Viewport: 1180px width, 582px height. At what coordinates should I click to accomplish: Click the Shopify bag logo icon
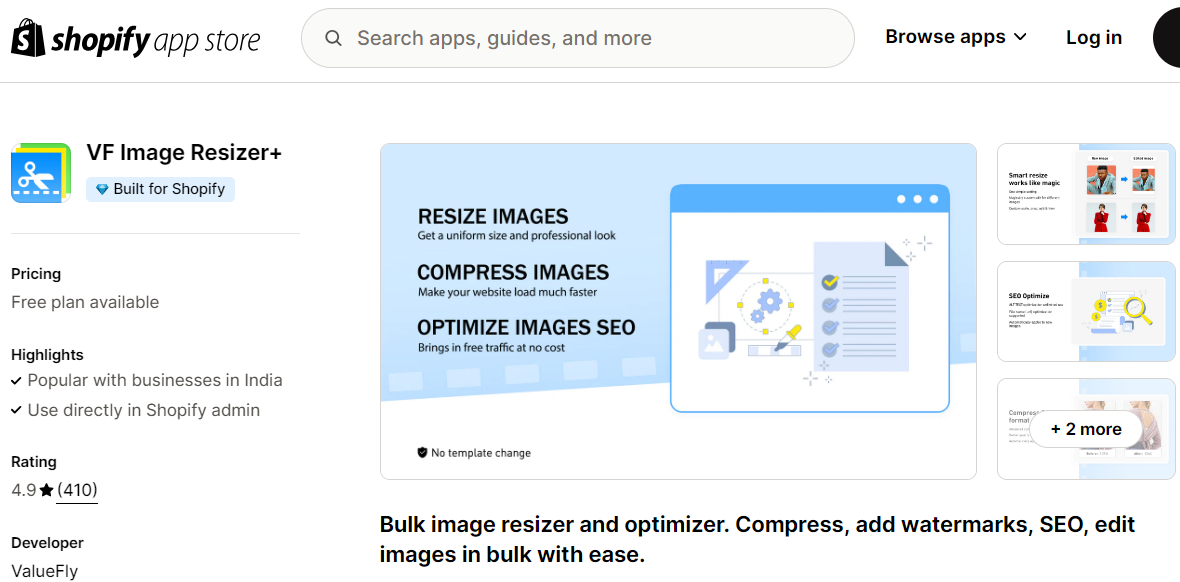click(x=29, y=38)
